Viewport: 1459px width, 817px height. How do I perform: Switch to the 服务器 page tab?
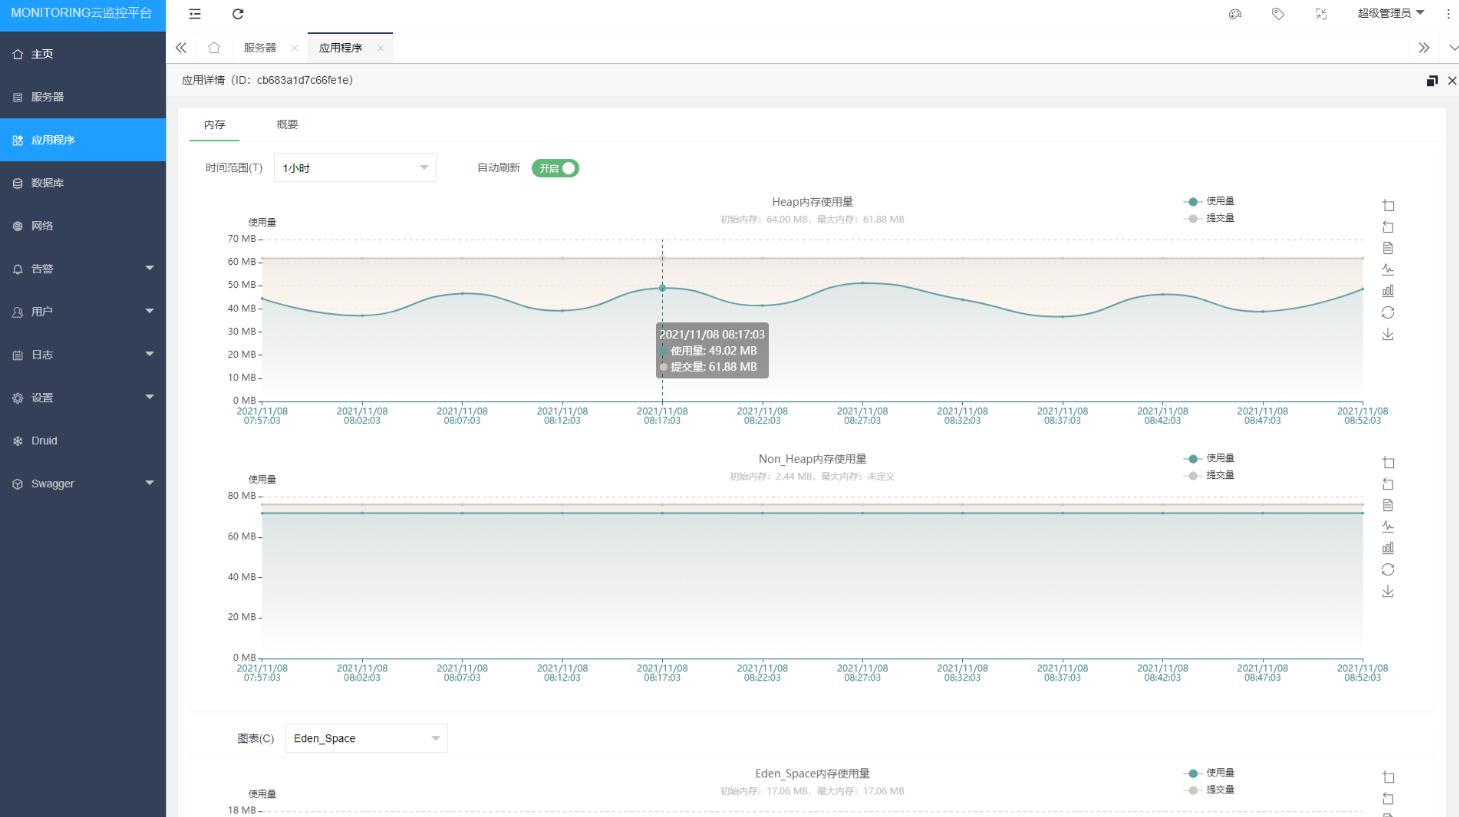260,48
